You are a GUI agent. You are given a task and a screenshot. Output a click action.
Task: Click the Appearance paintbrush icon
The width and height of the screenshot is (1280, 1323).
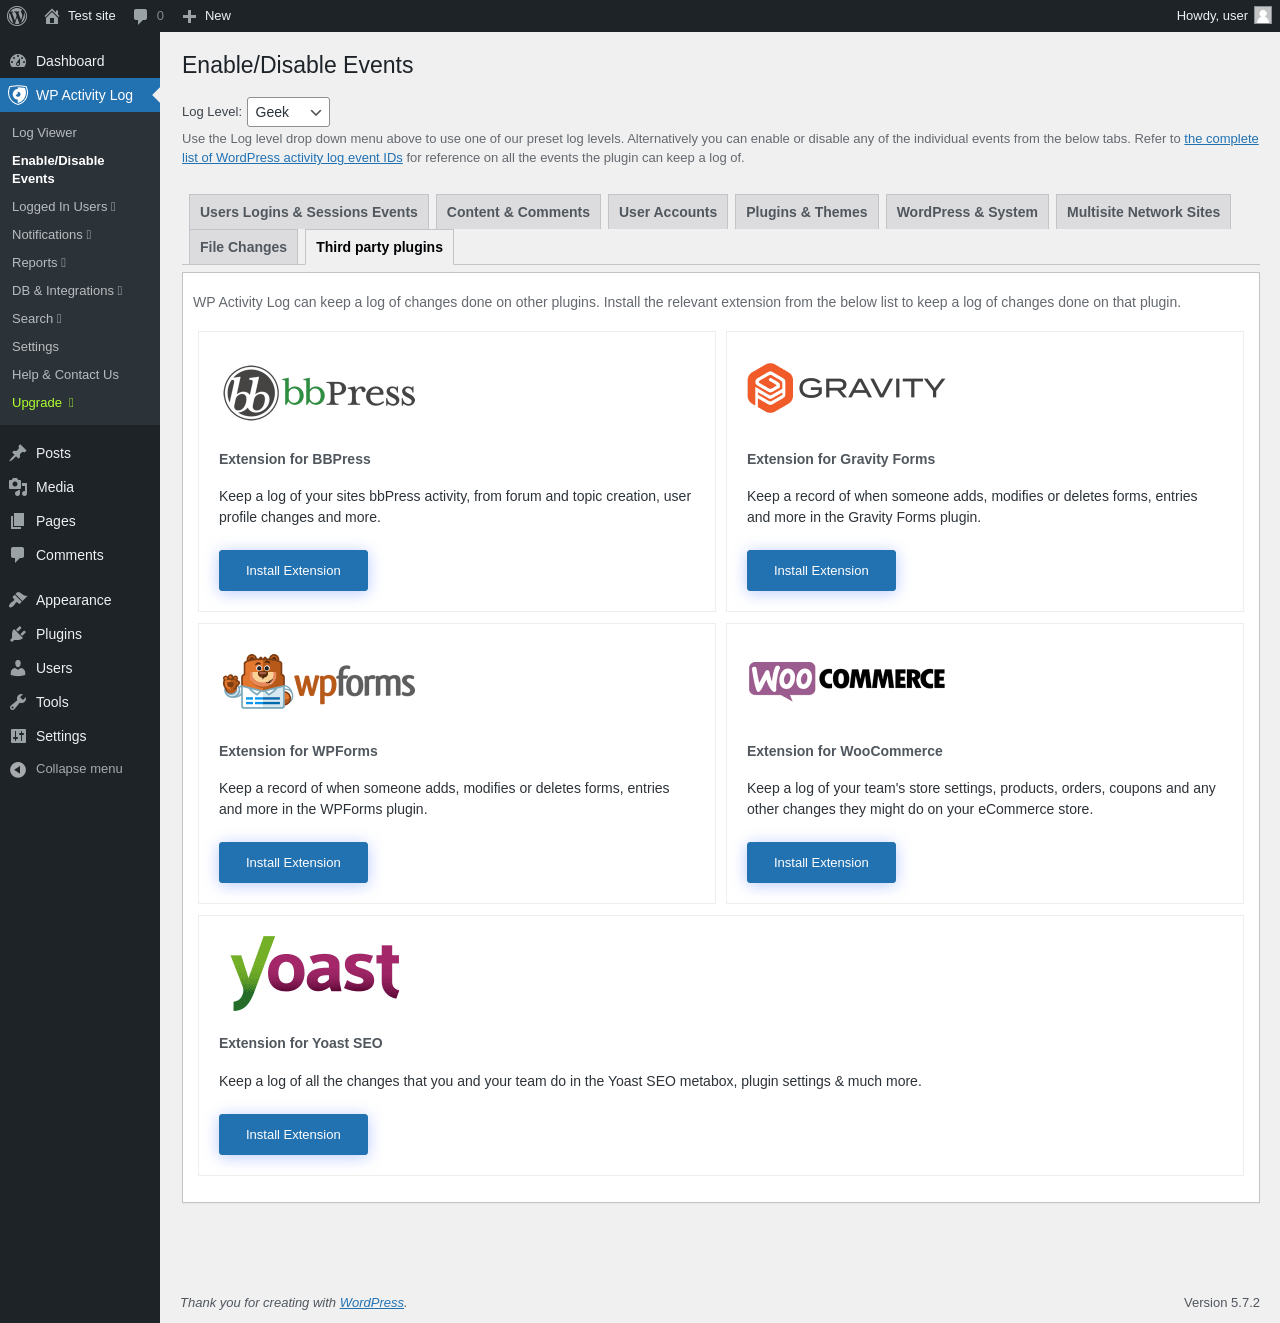point(18,600)
